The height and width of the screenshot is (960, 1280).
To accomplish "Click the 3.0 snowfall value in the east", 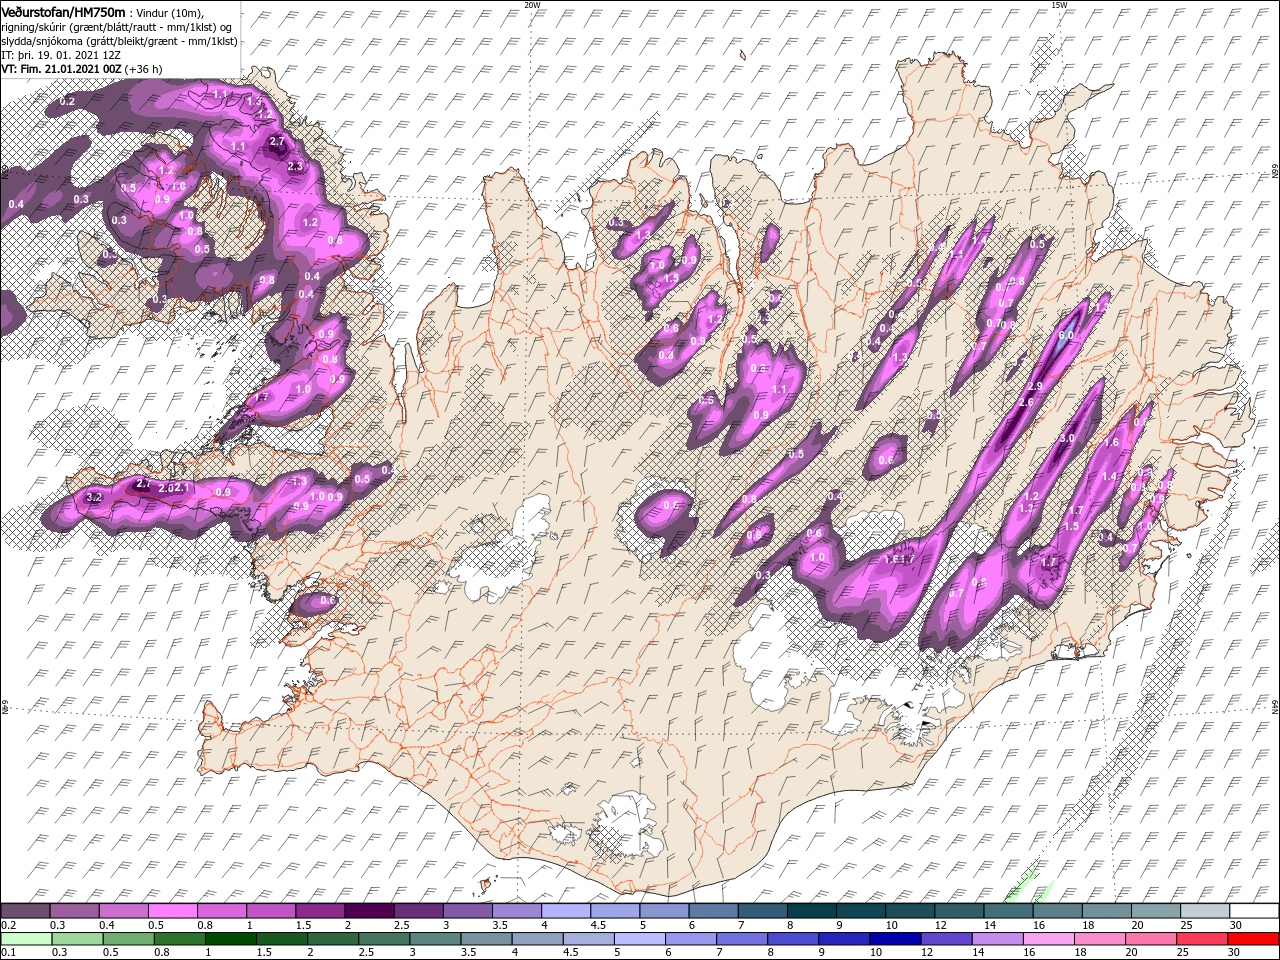I will pos(1066,438).
